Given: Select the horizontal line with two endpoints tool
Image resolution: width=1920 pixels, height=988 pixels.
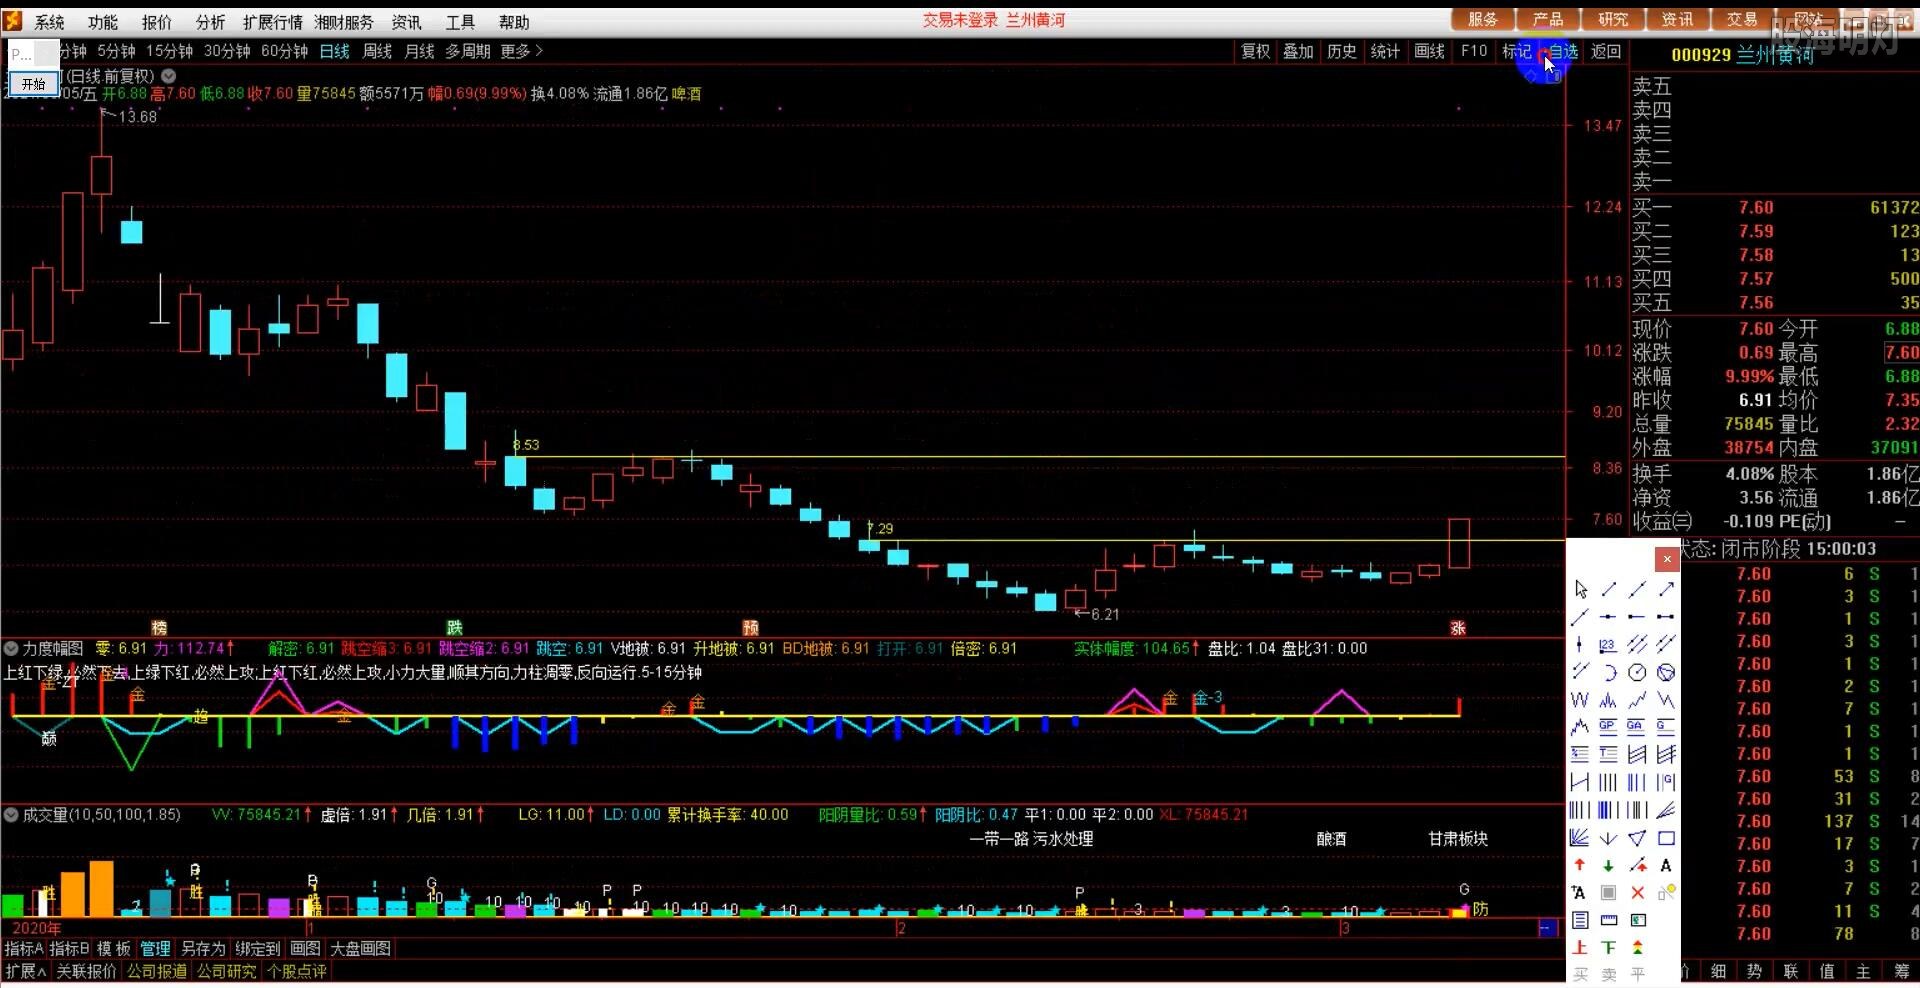Looking at the screenshot, I should click(1666, 617).
